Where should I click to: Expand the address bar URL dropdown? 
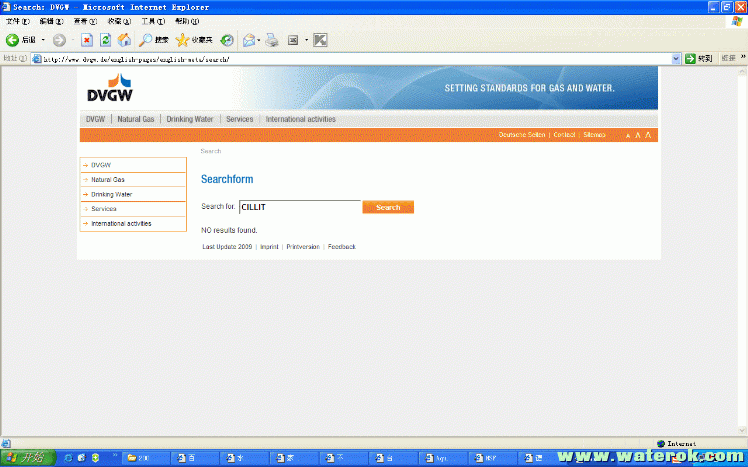click(676, 59)
